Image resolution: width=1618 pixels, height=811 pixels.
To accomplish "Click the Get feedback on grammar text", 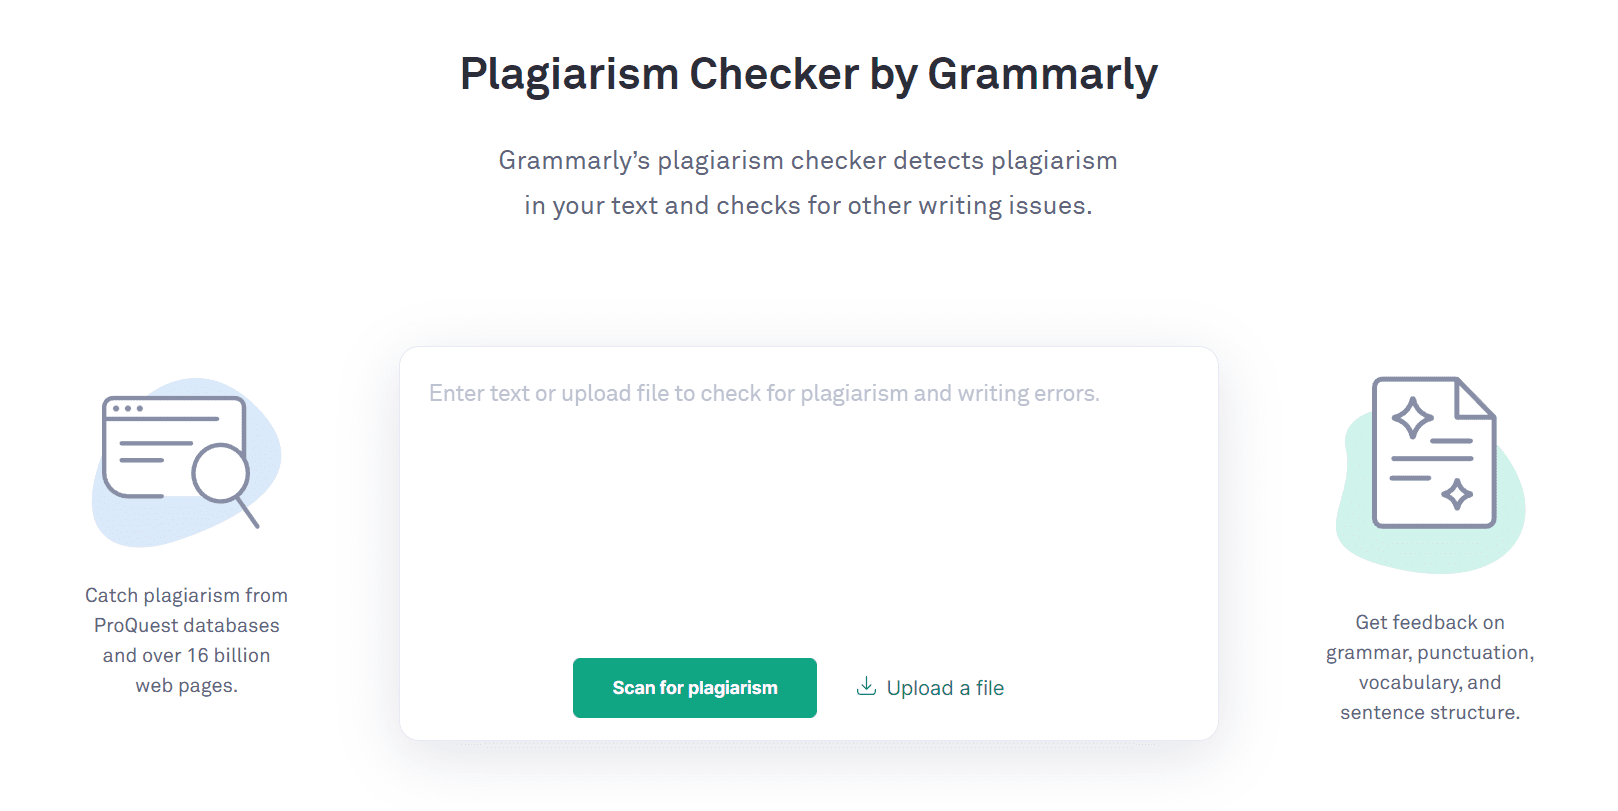I will point(1430,637).
